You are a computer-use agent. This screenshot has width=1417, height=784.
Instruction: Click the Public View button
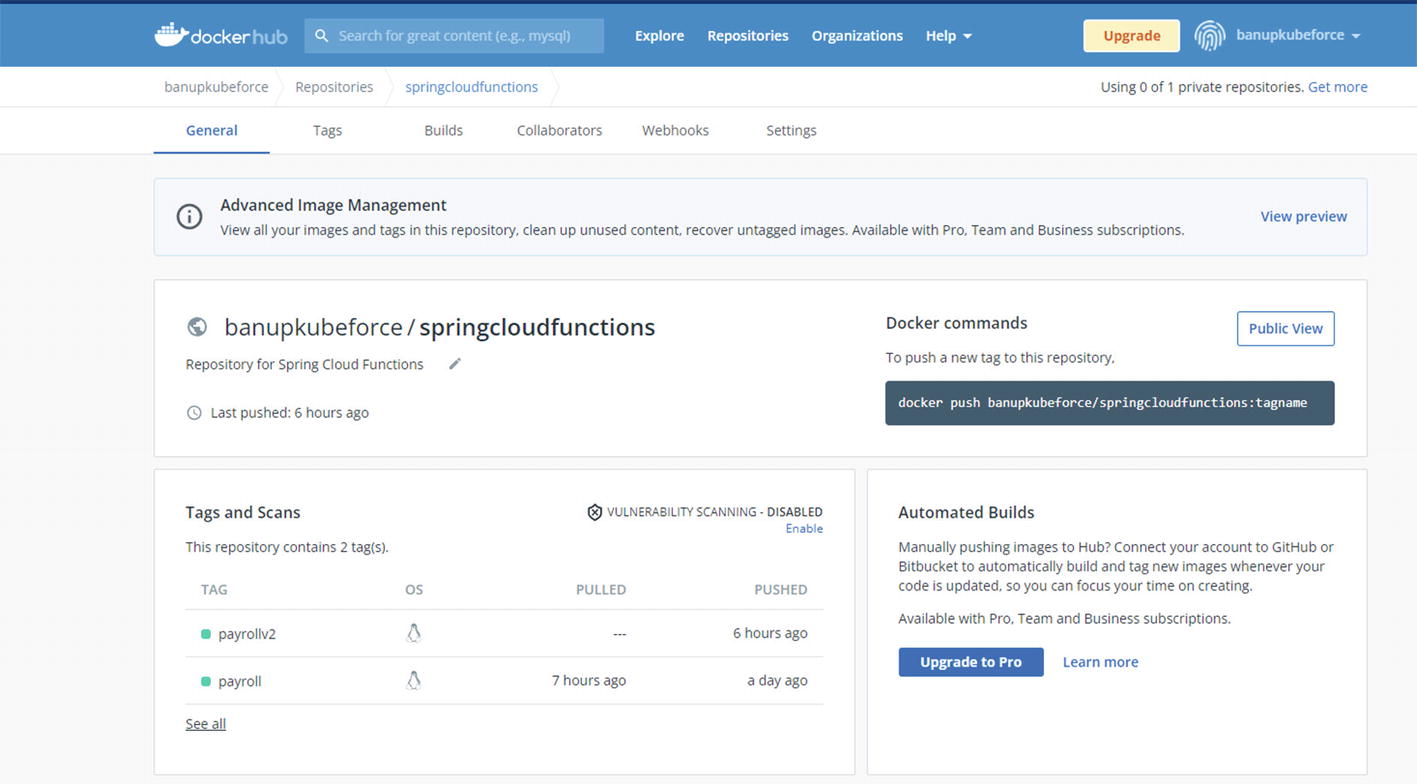1285,328
